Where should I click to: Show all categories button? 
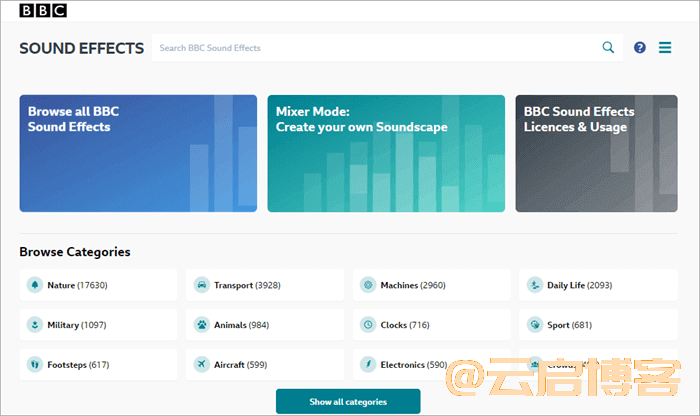[348, 401]
